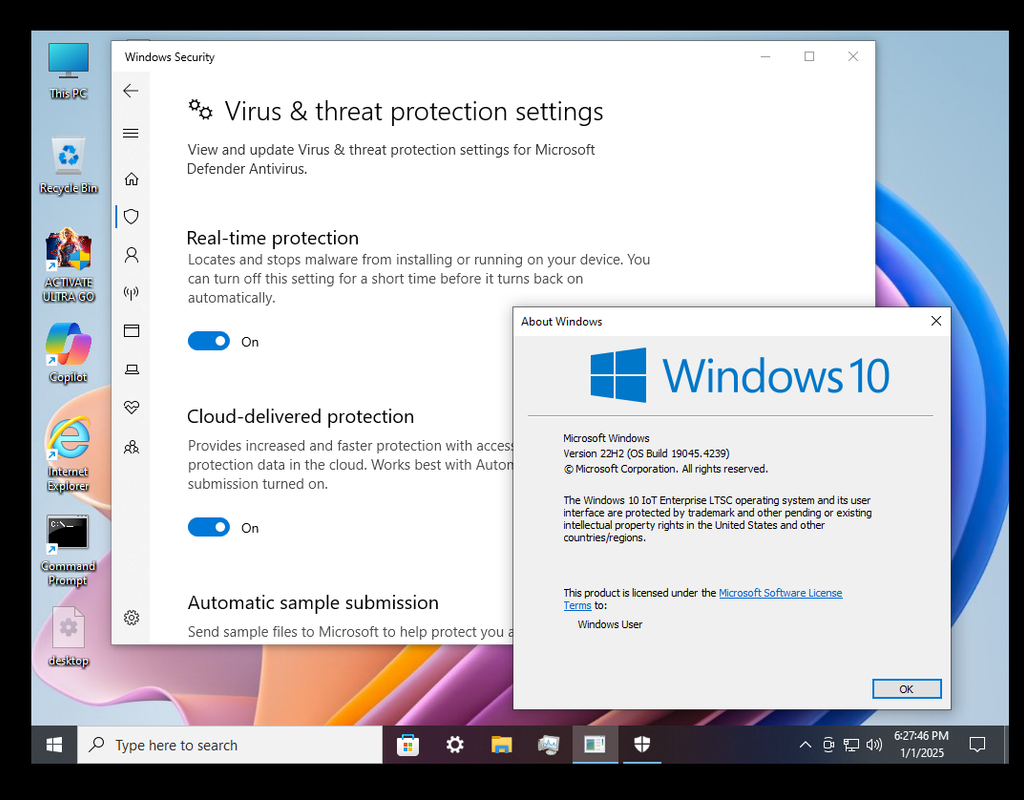The image size is (1024, 800).
Task: Select the Command Prompt desktop shortcut
Action: [69, 551]
